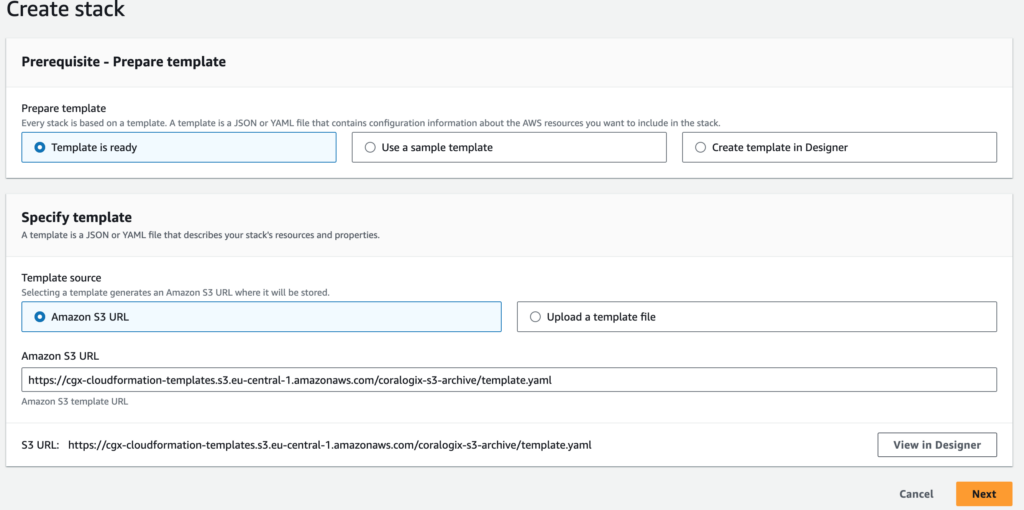1024x510 pixels.
Task: Click the "Selecting a template generates" helper text
Action: click(176, 293)
